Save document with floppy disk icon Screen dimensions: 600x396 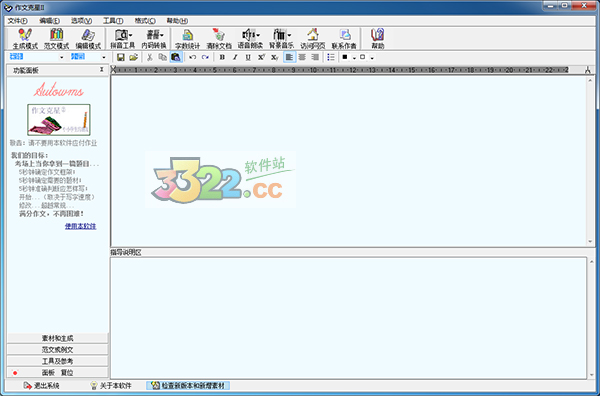[121, 57]
